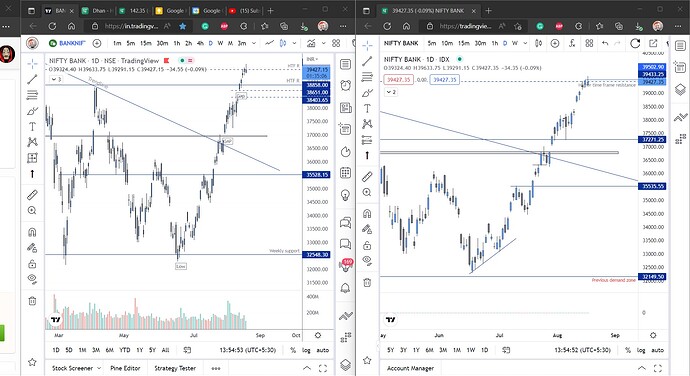The image size is (690, 376).
Task: Toggle auto scale on right chart
Action: [657, 350]
